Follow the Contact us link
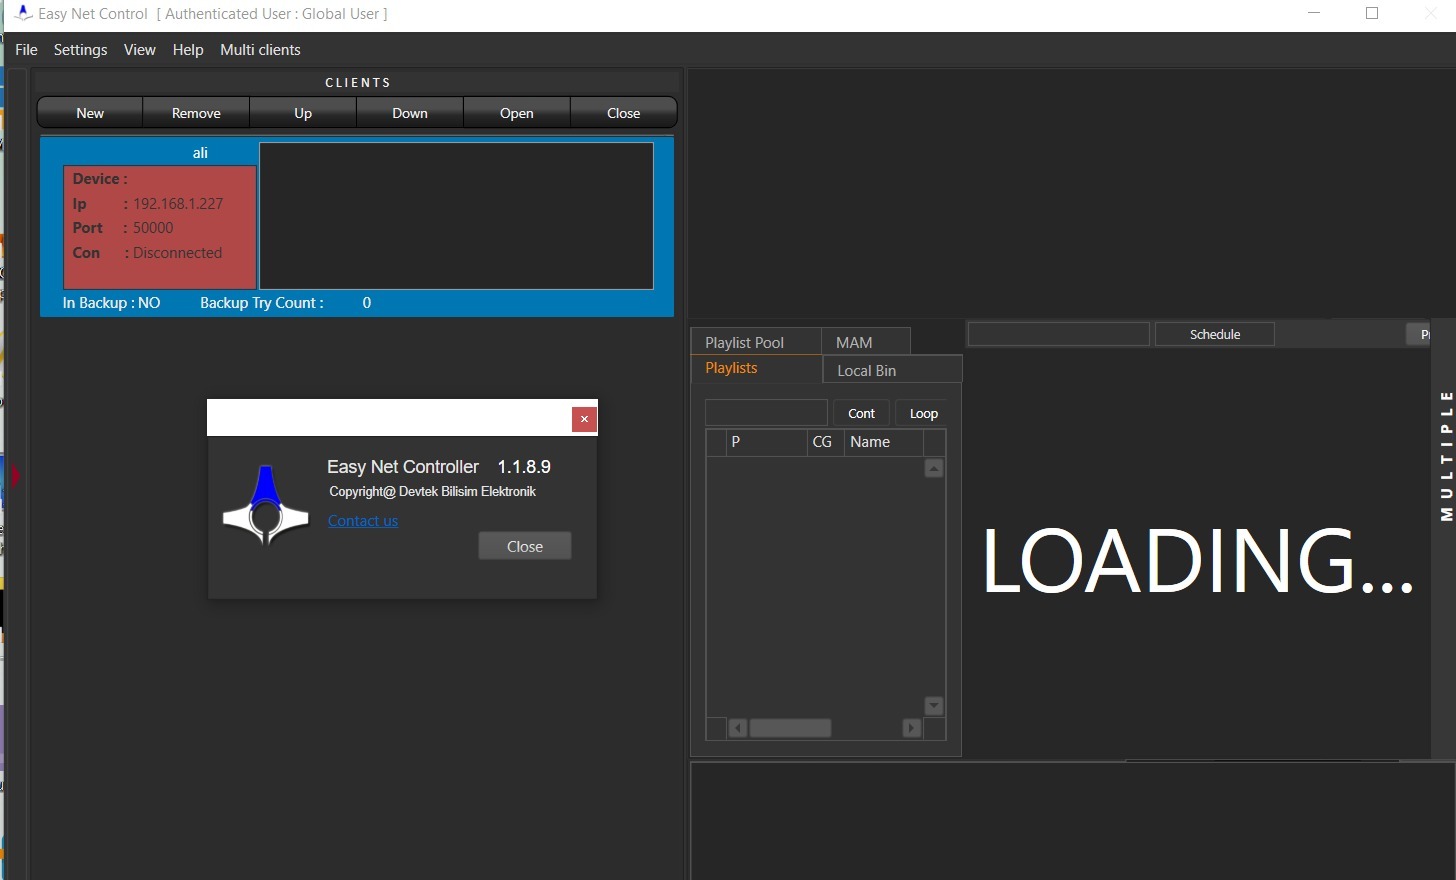 click(x=363, y=521)
